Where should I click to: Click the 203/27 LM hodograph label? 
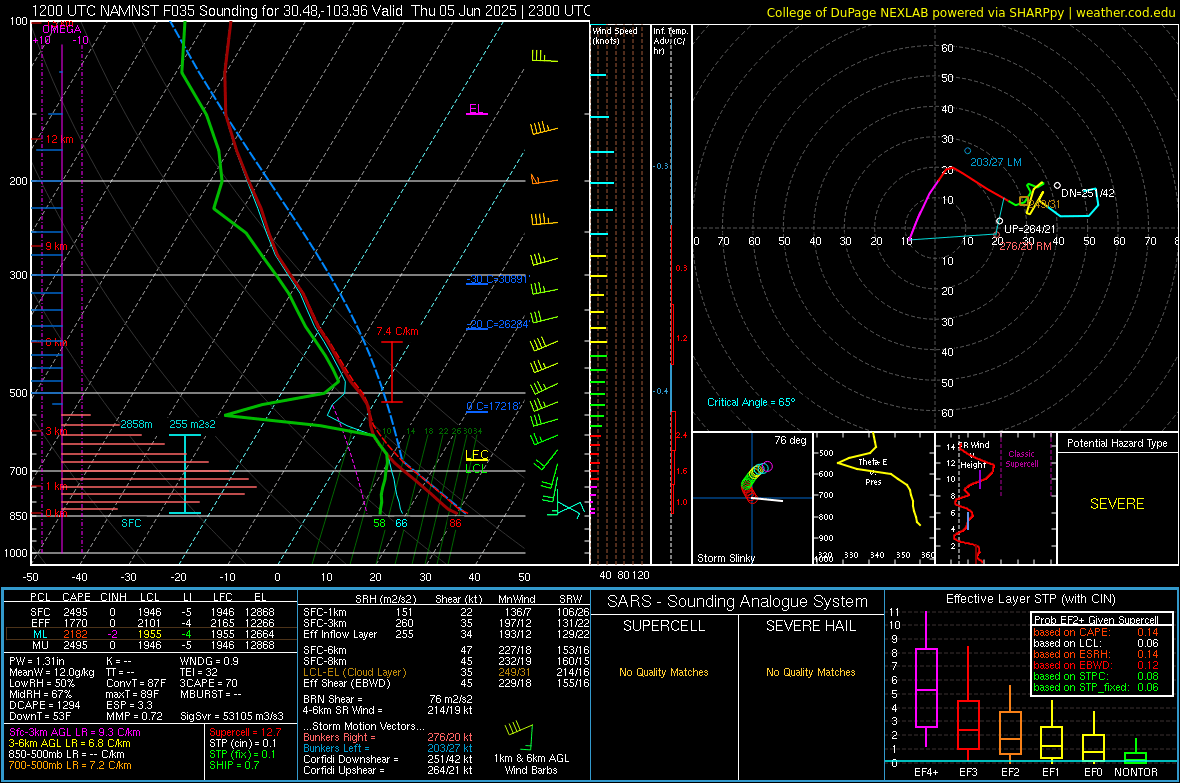point(996,163)
